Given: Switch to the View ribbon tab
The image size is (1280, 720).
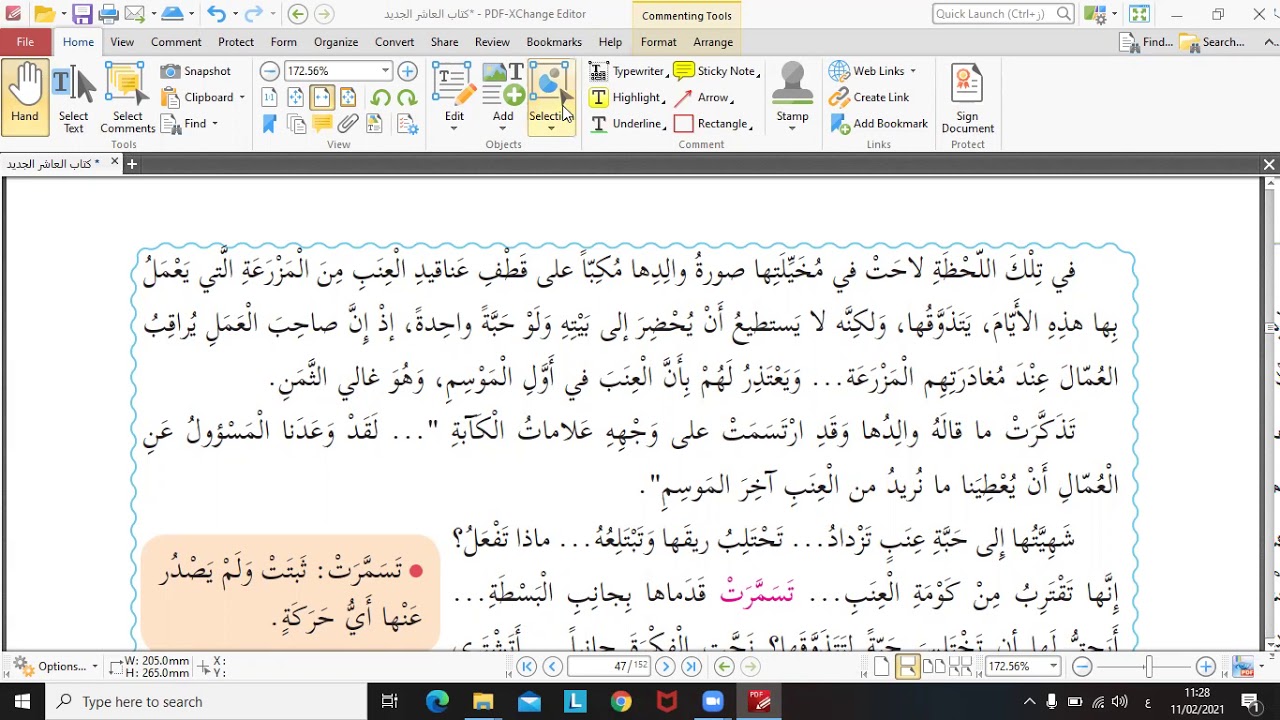Looking at the screenshot, I should pos(122,42).
